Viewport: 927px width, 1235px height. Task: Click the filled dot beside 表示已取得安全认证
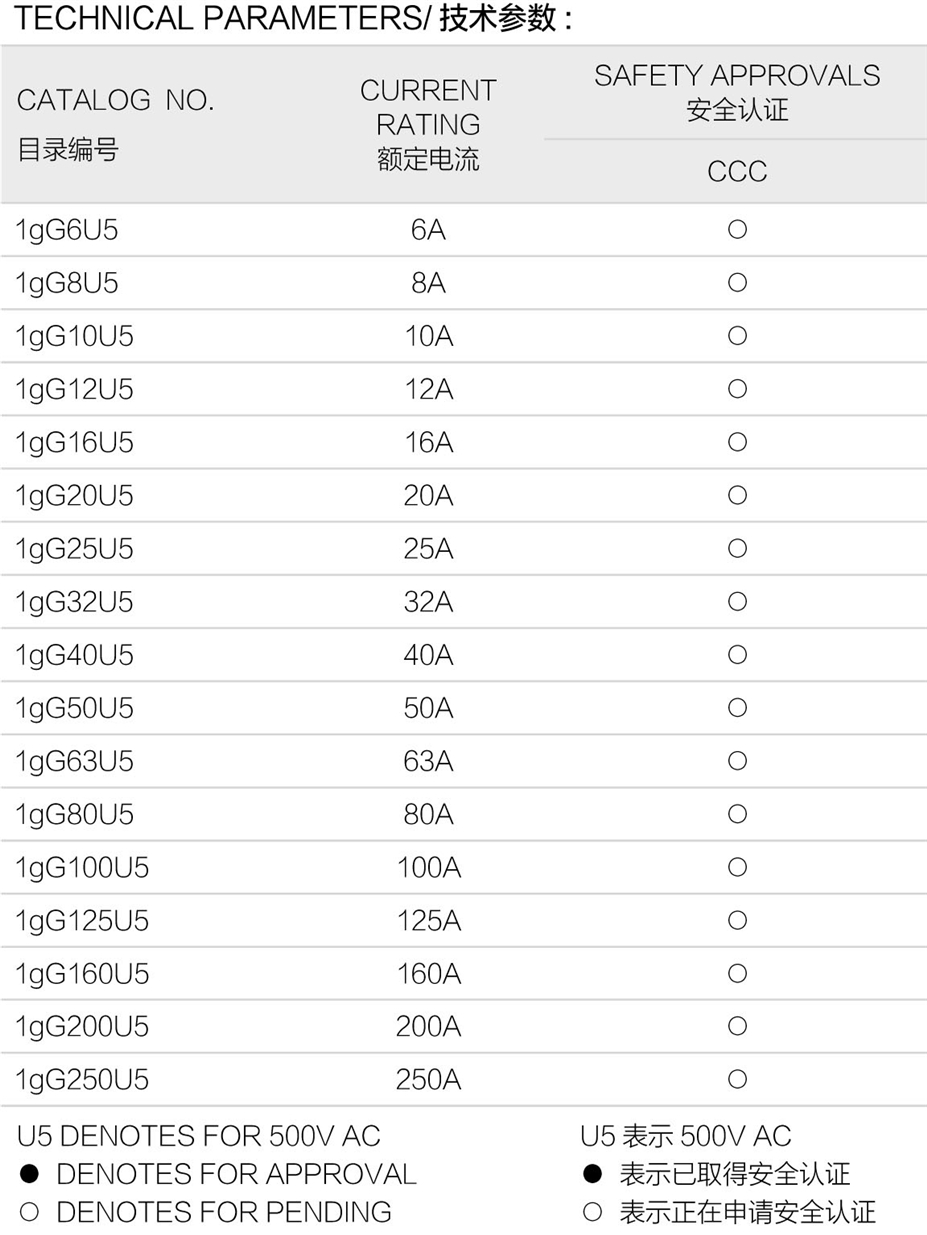click(x=593, y=1174)
